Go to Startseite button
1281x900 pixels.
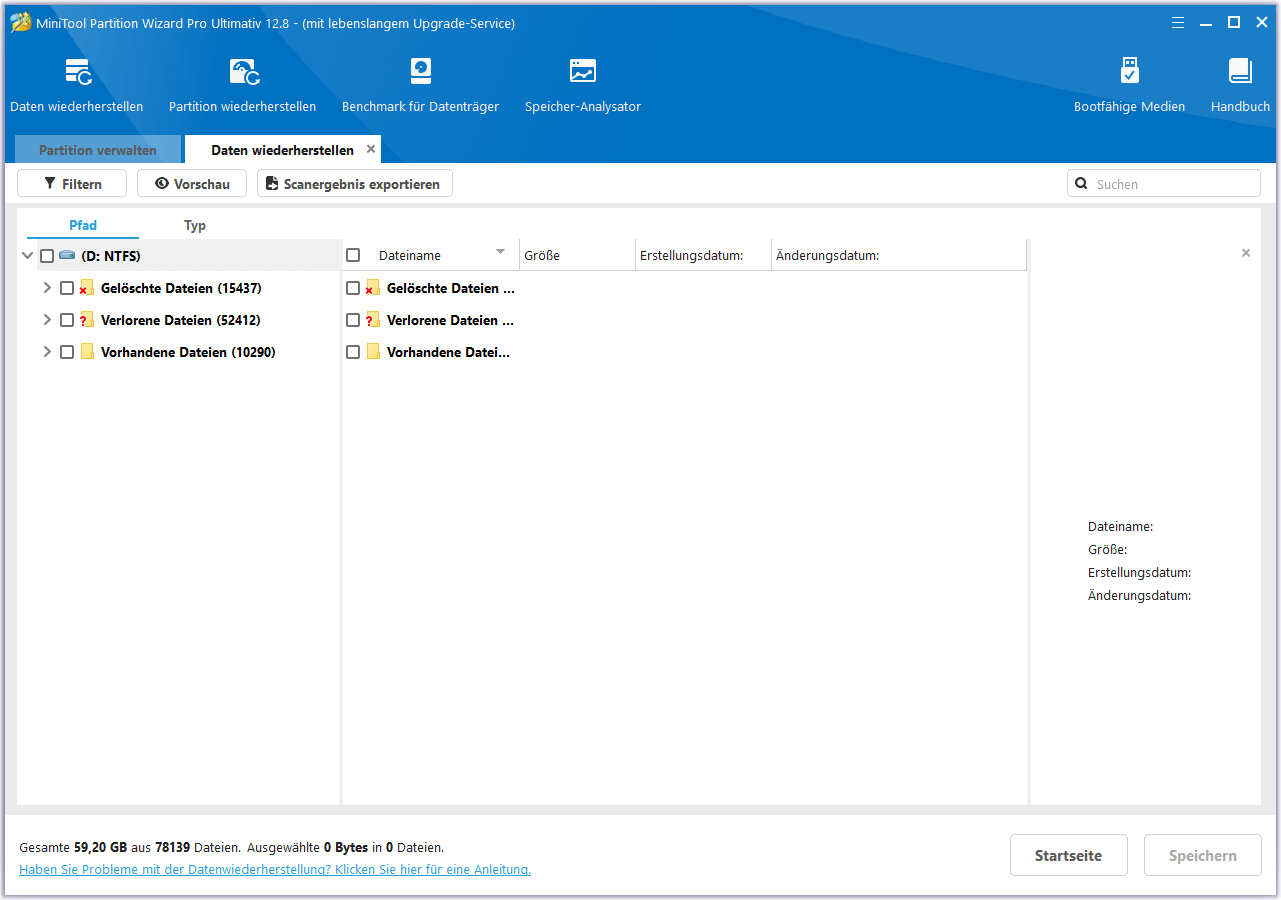1069,856
